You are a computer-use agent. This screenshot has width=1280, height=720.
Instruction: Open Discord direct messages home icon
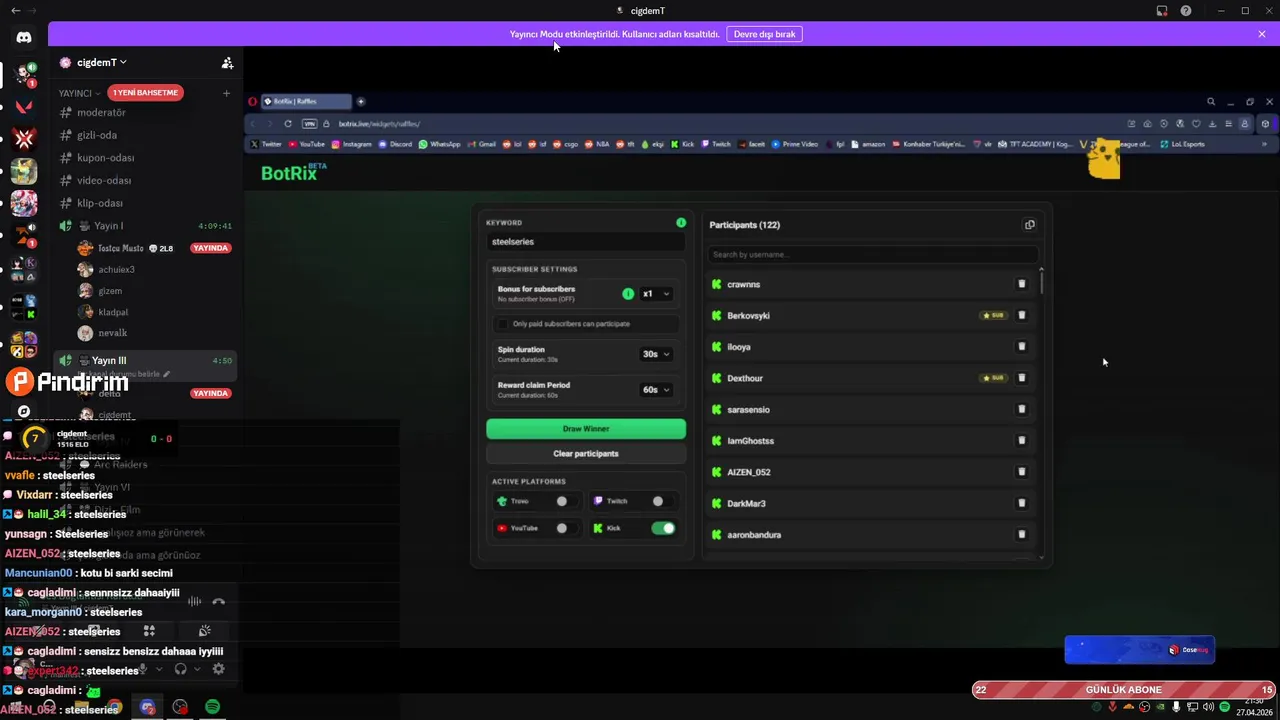click(x=24, y=38)
